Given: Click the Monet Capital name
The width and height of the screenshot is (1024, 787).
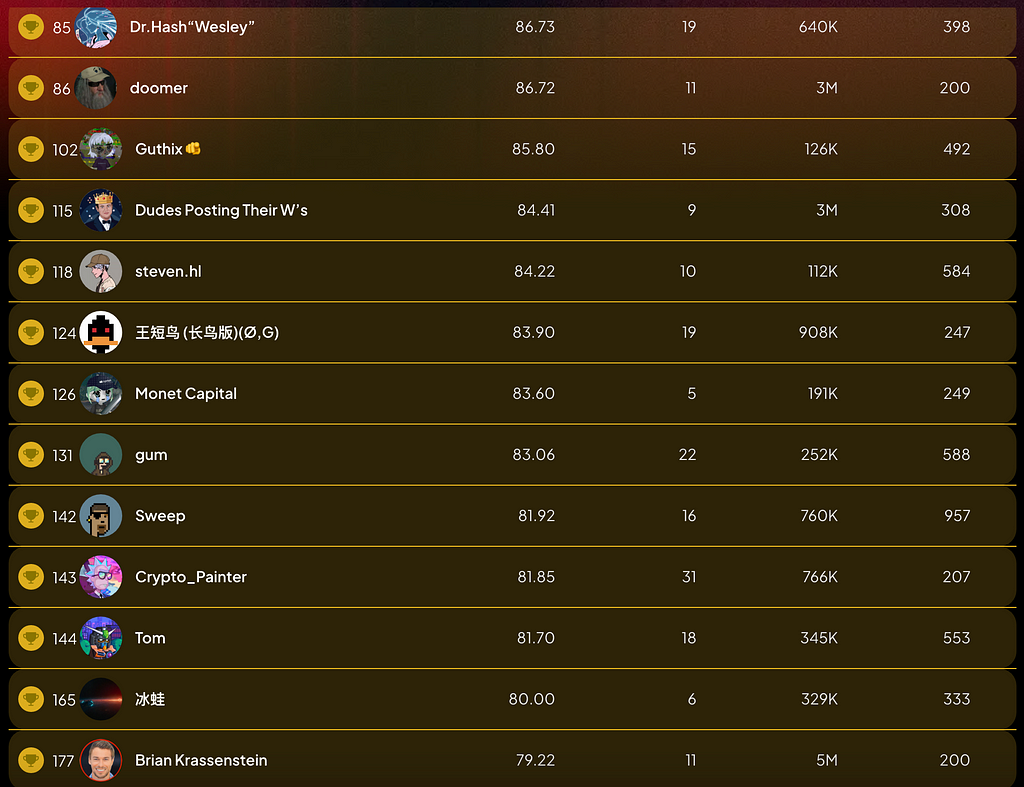Looking at the screenshot, I should point(186,393).
